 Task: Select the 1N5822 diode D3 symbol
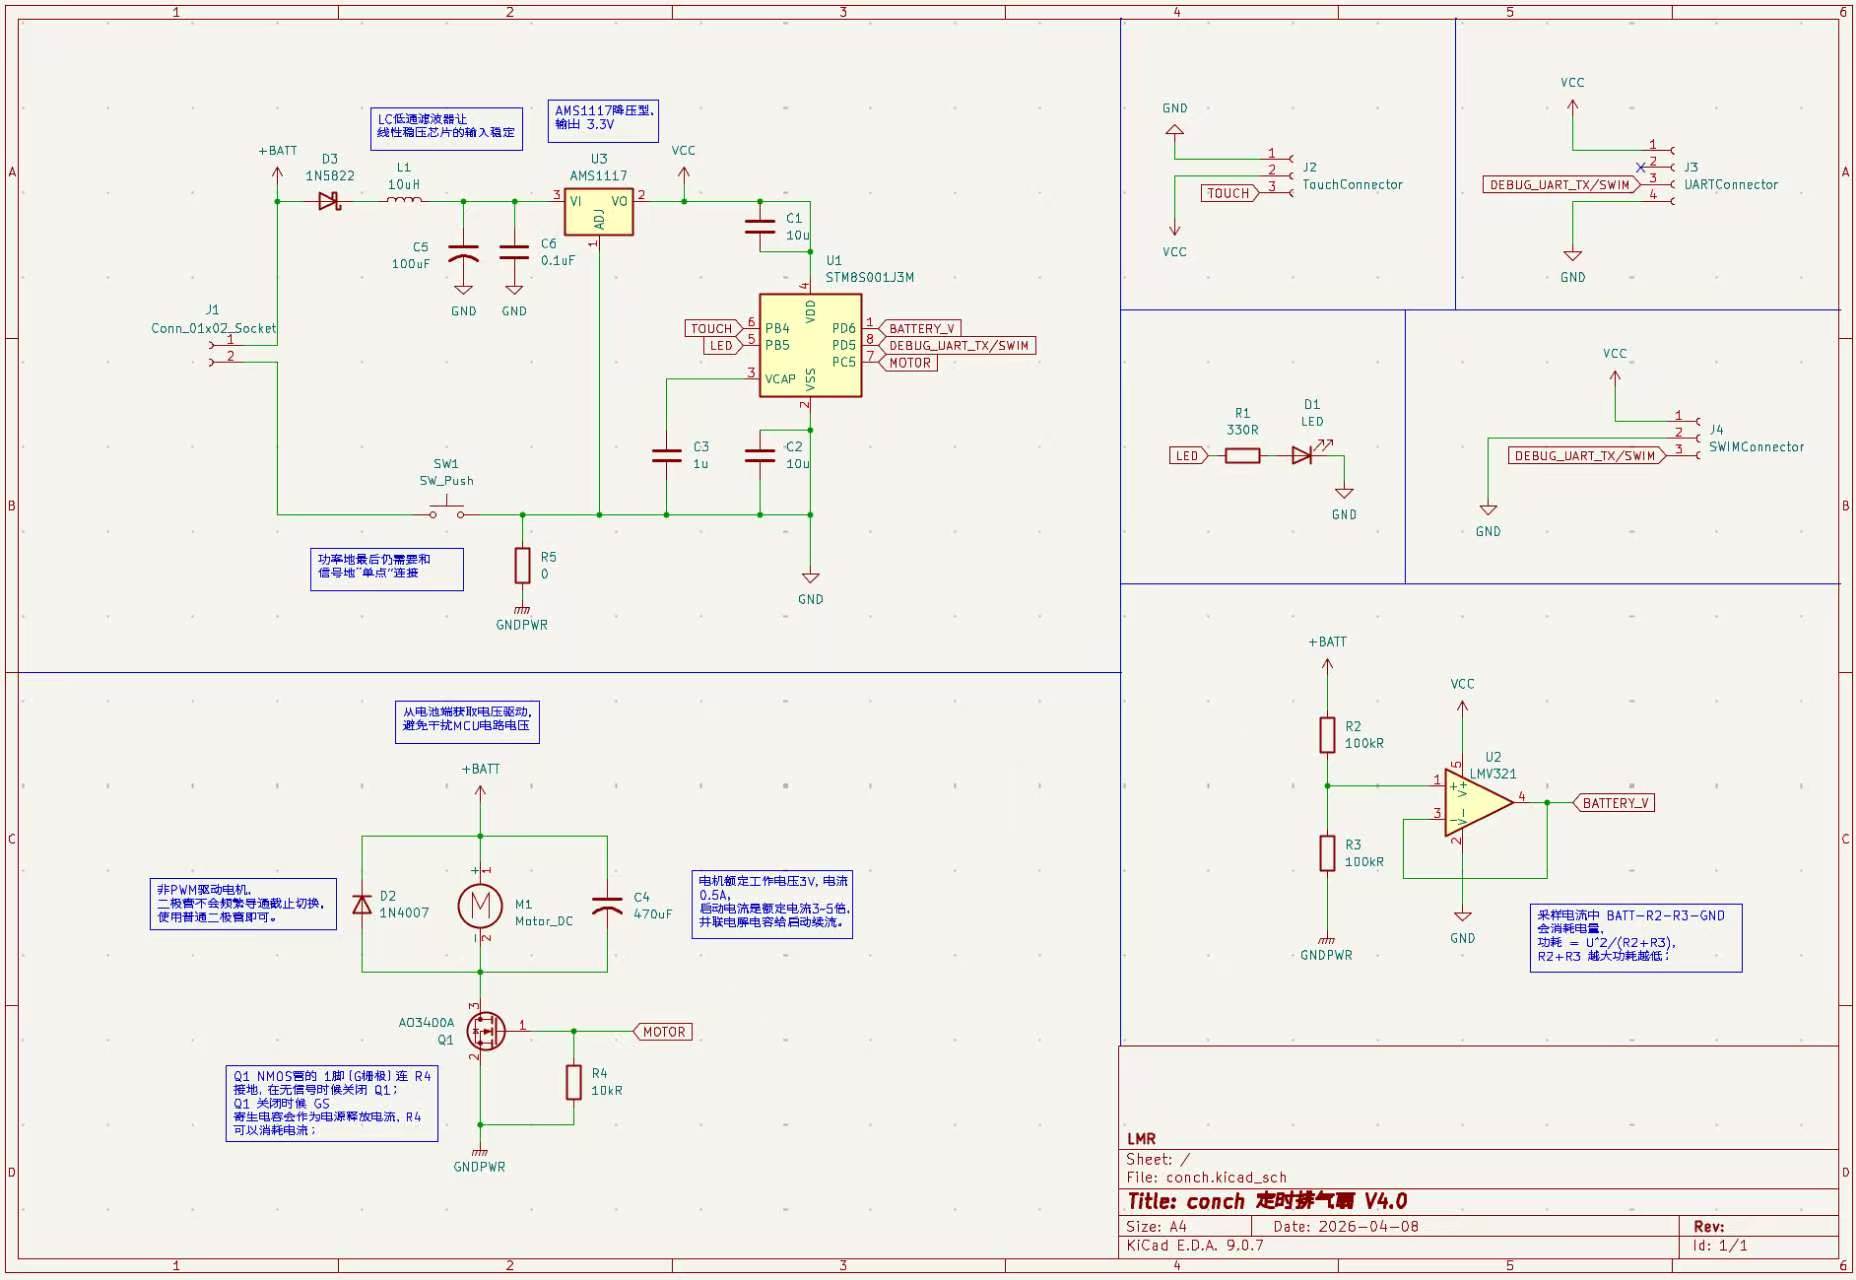[x=329, y=202]
